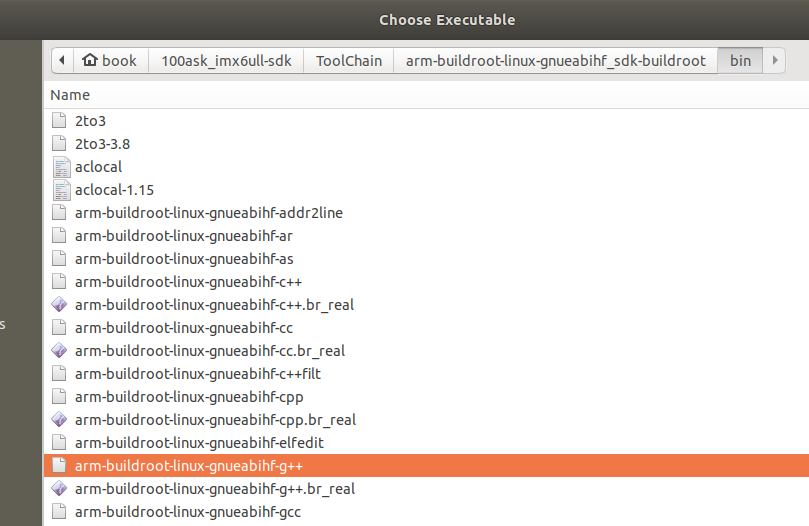809x526 pixels.
Task: Pick the arm-buildroot-linux-gnueabihf-elfedit file
Action: [x=426, y=442]
